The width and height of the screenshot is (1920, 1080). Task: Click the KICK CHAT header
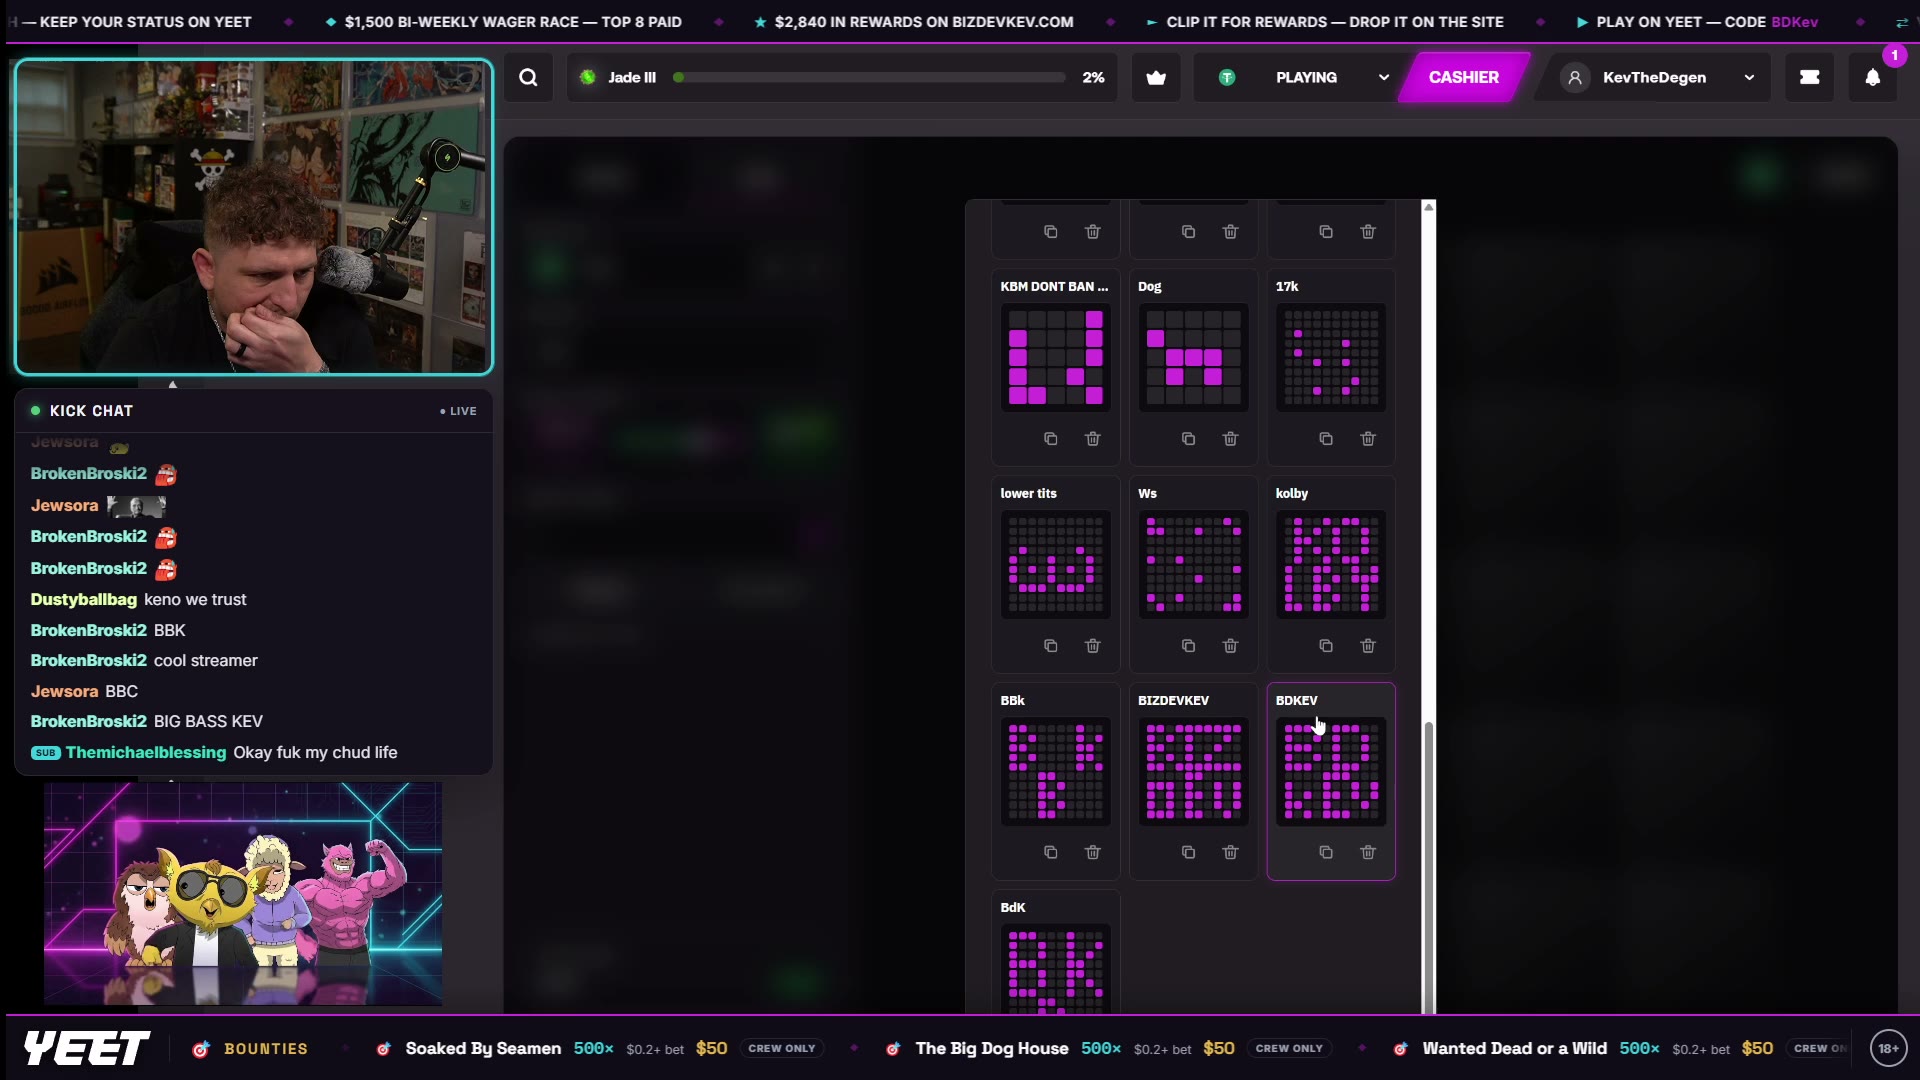pos(91,411)
